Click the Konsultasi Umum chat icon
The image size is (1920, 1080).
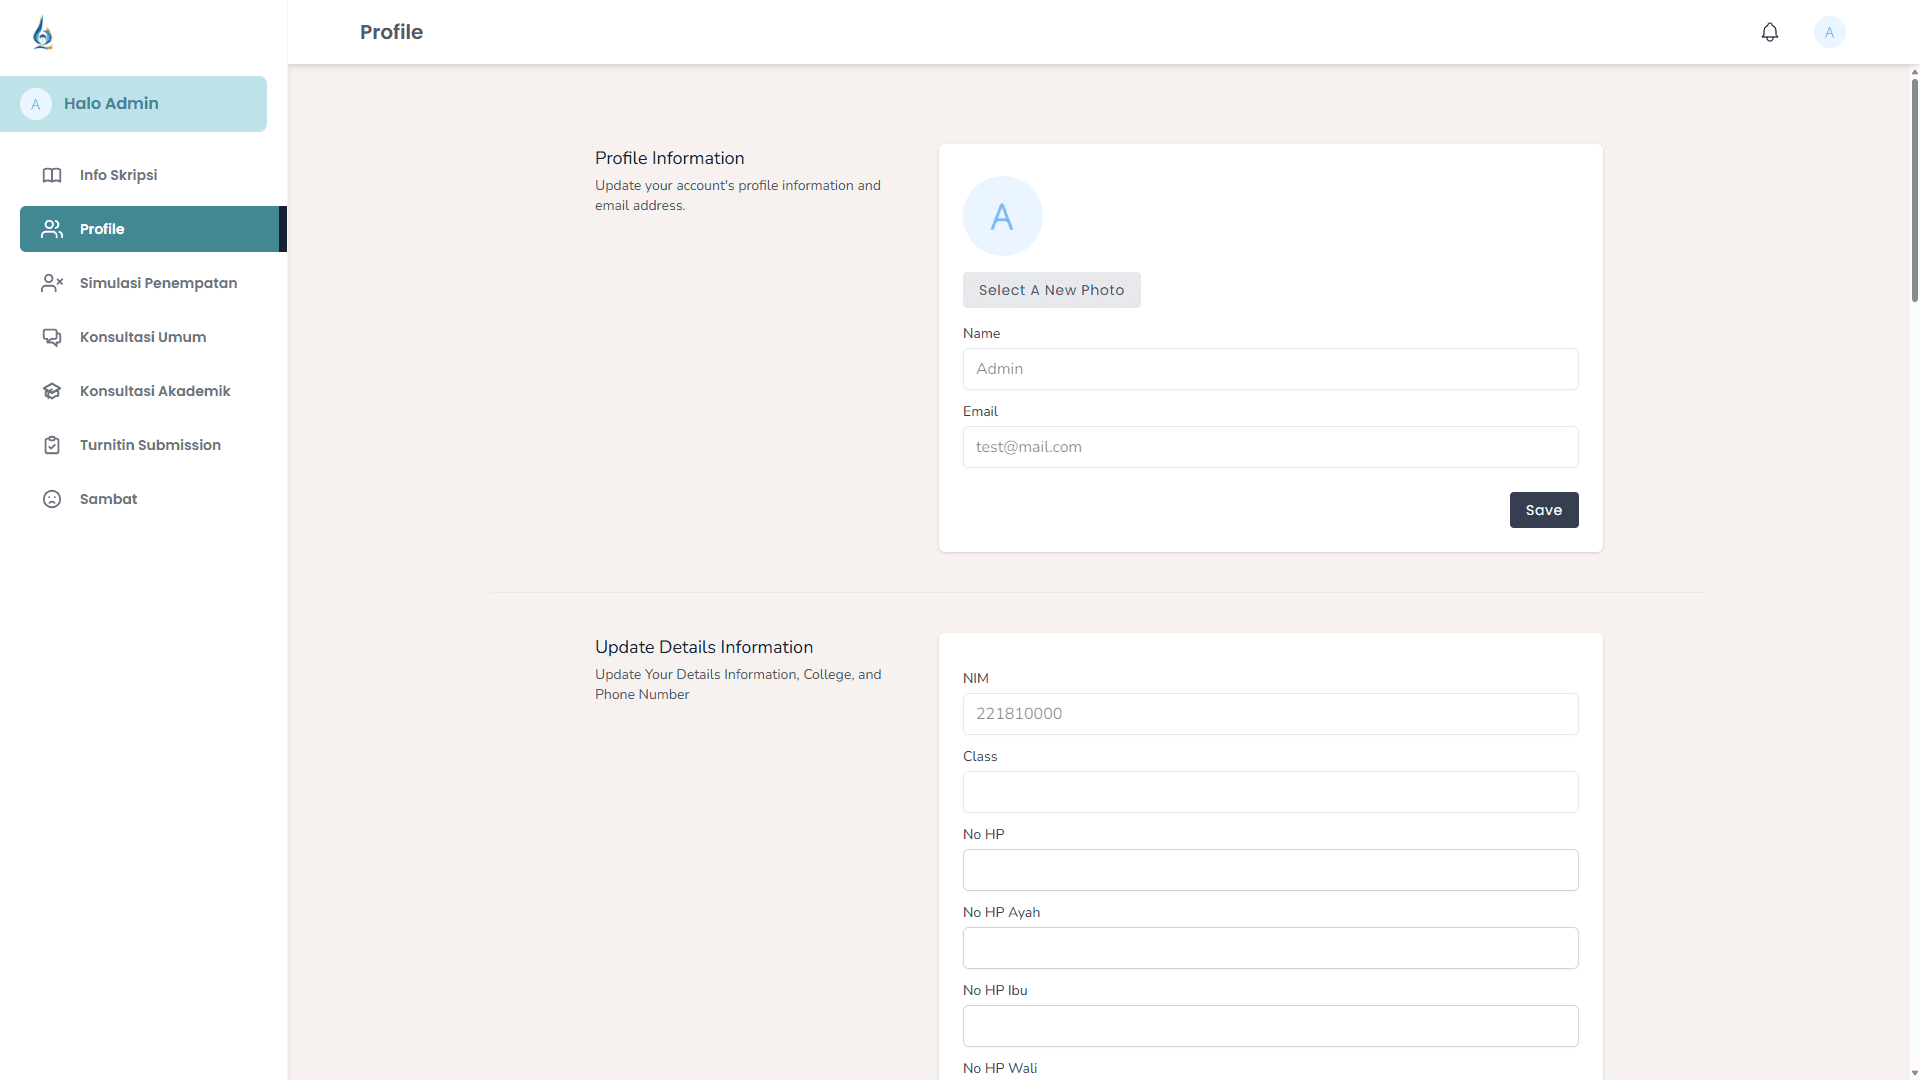pyautogui.click(x=52, y=337)
